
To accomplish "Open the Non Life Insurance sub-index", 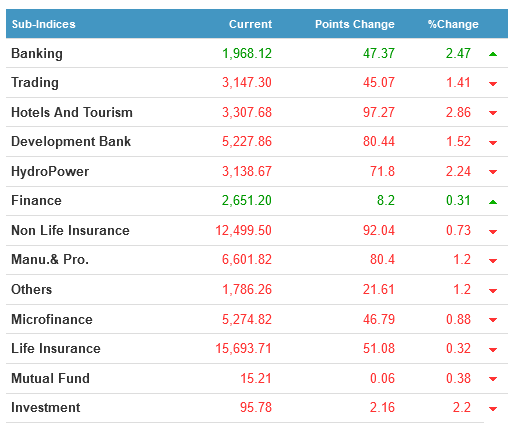I will (x=70, y=230).
